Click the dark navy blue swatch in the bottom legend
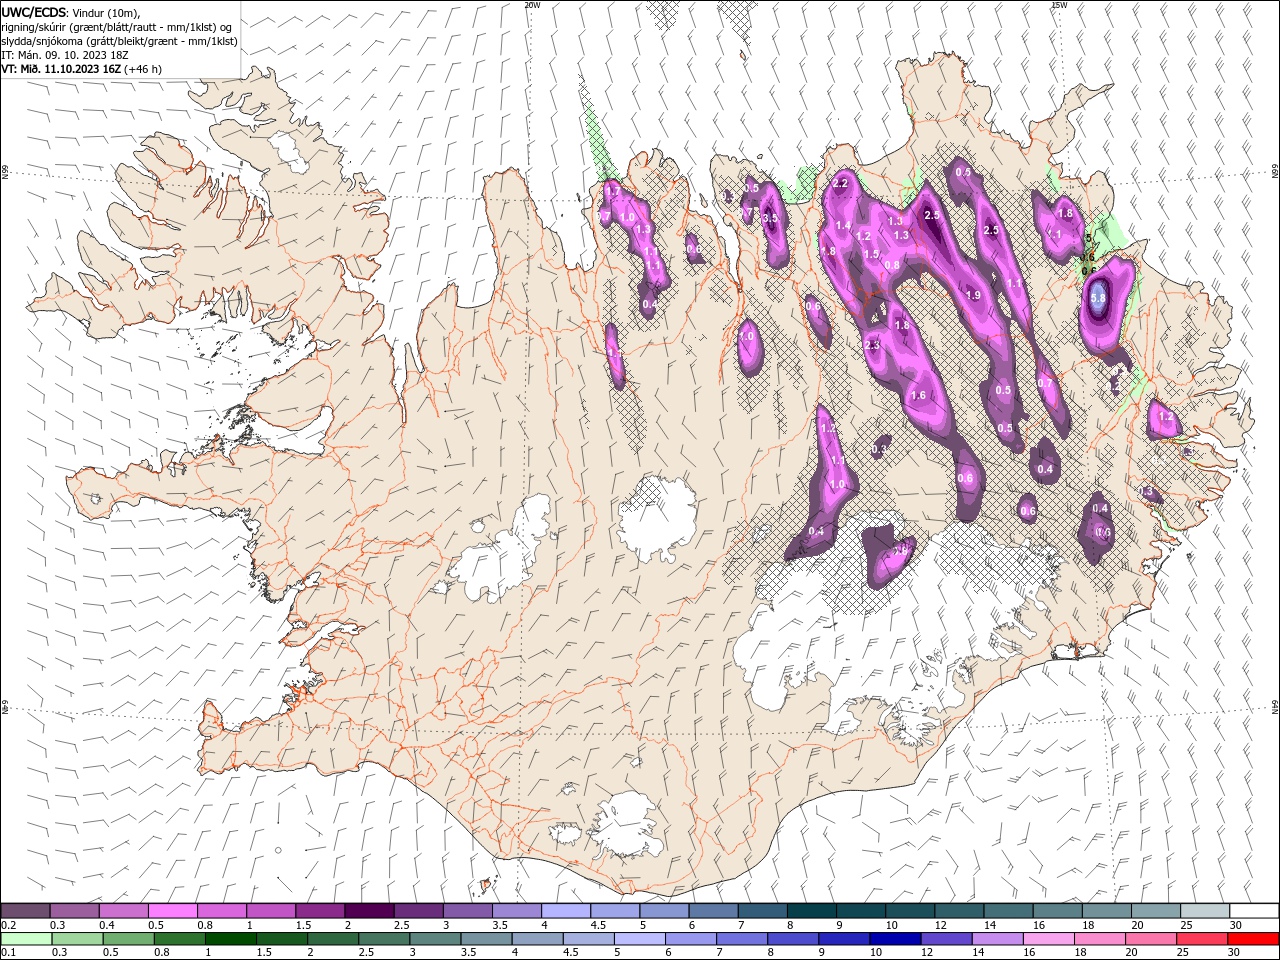This screenshot has height=960, width=1280. pos(893,939)
